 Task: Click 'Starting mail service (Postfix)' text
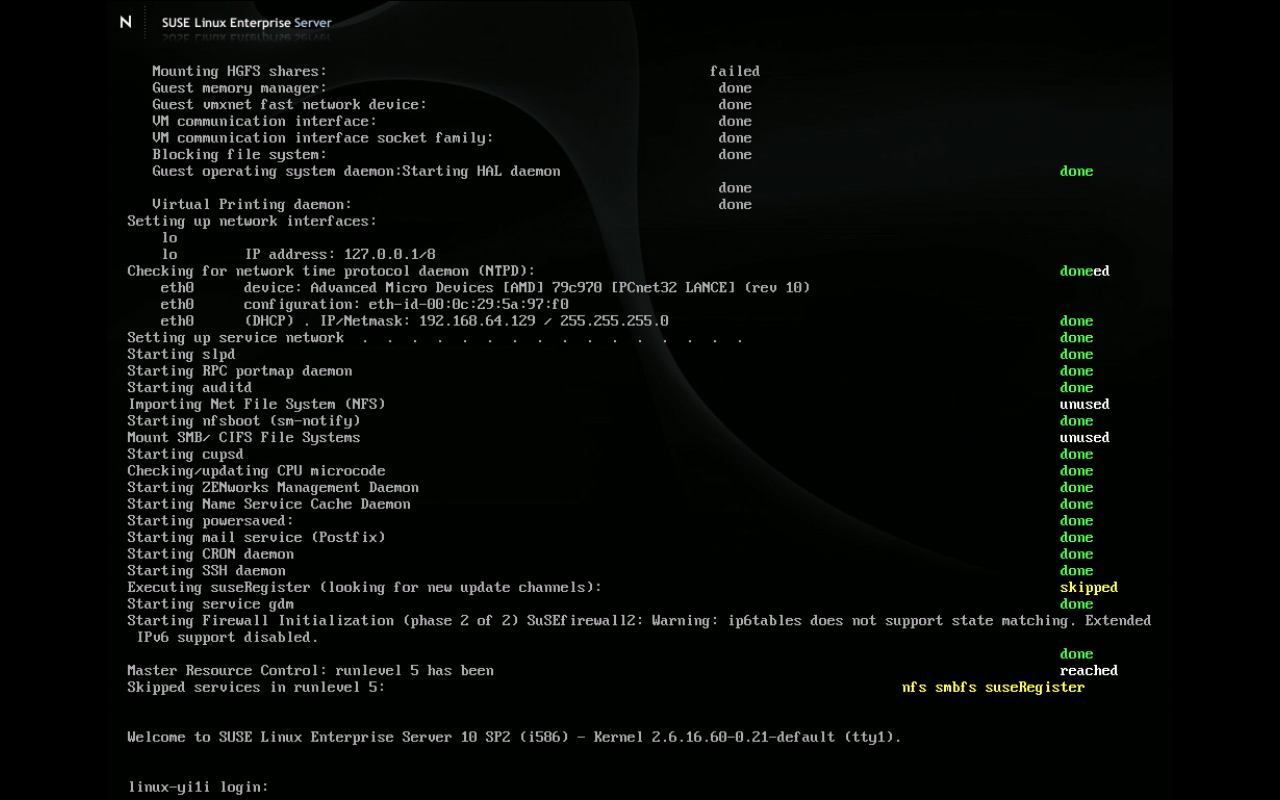[256, 538]
